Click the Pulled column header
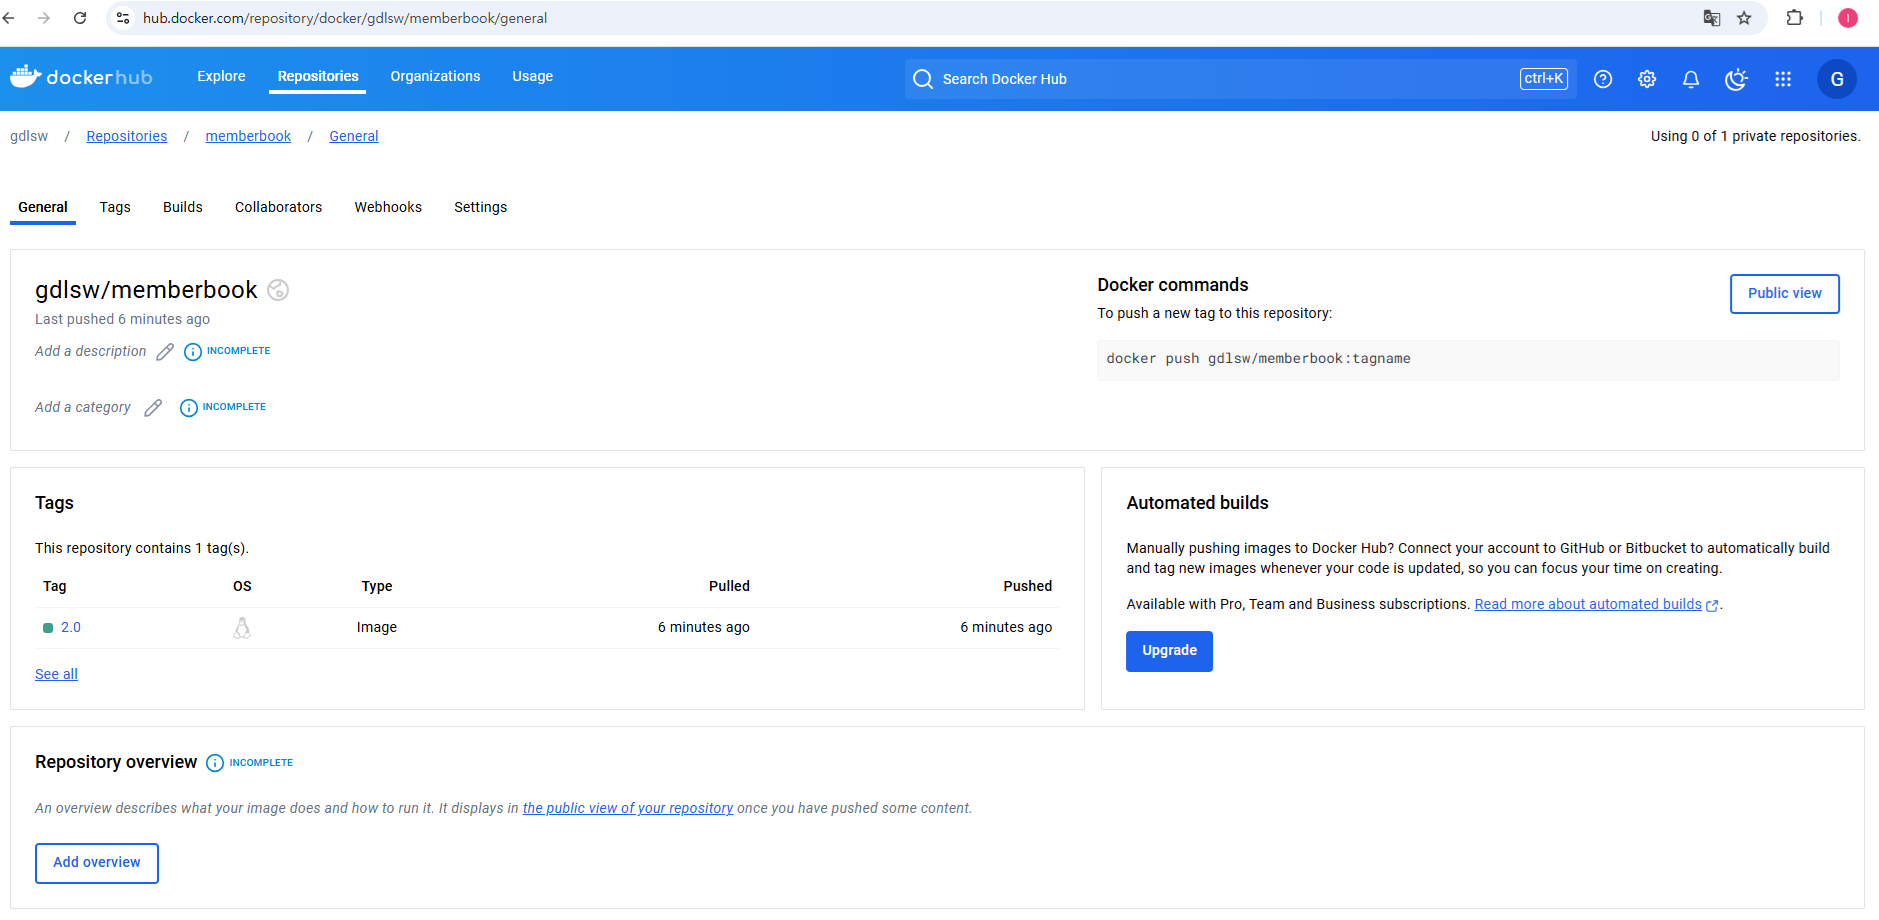 (x=729, y=586)
